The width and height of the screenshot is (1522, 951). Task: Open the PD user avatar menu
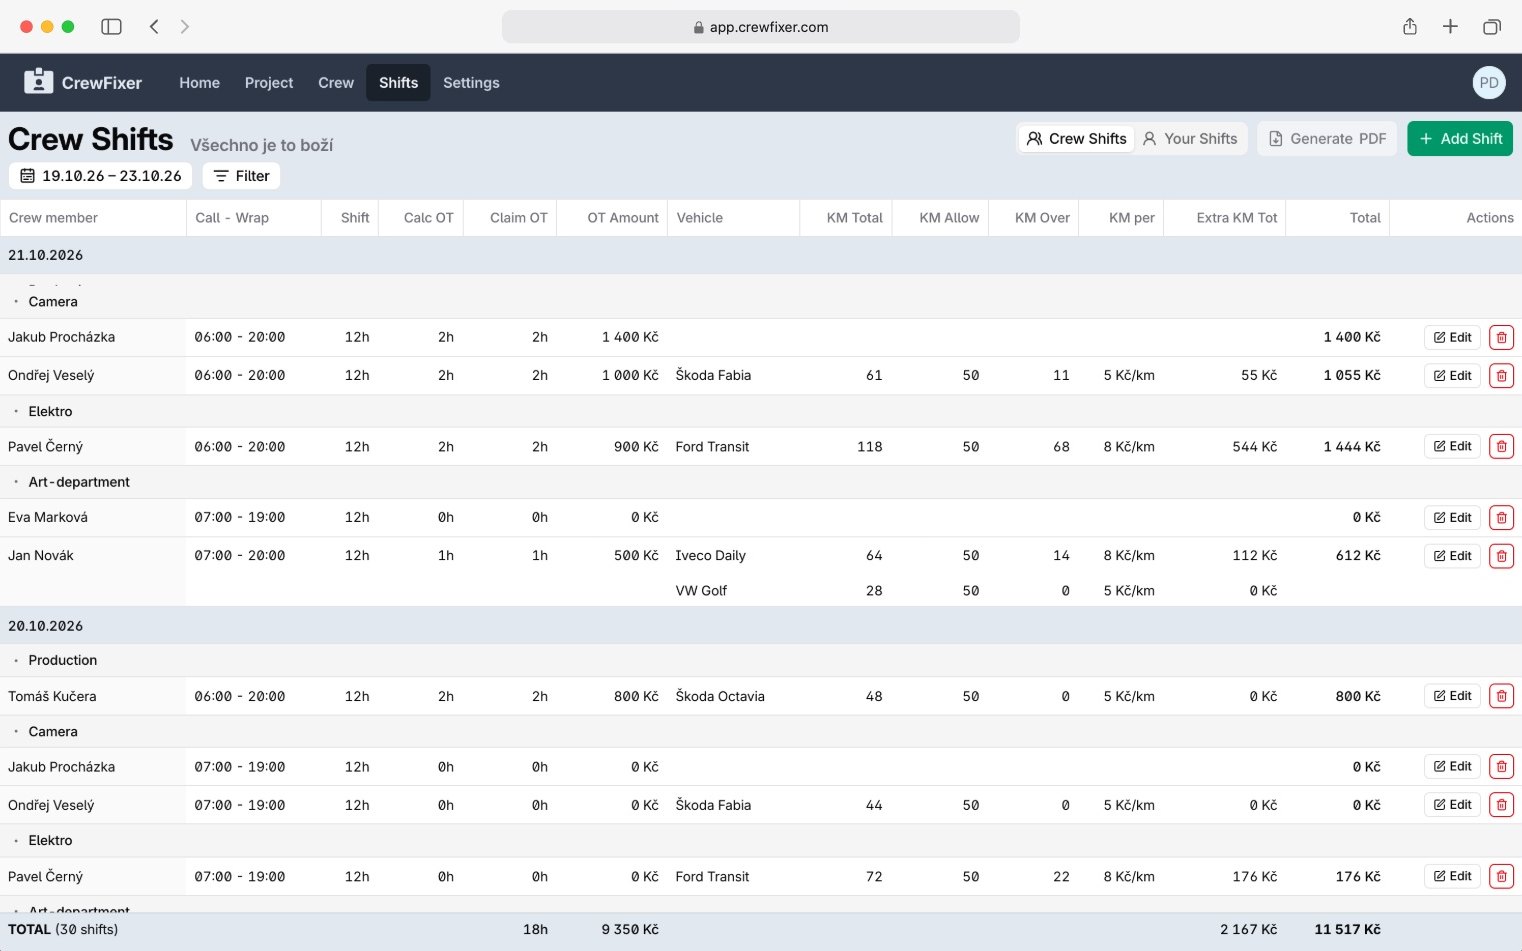[x=1489, y=83]
